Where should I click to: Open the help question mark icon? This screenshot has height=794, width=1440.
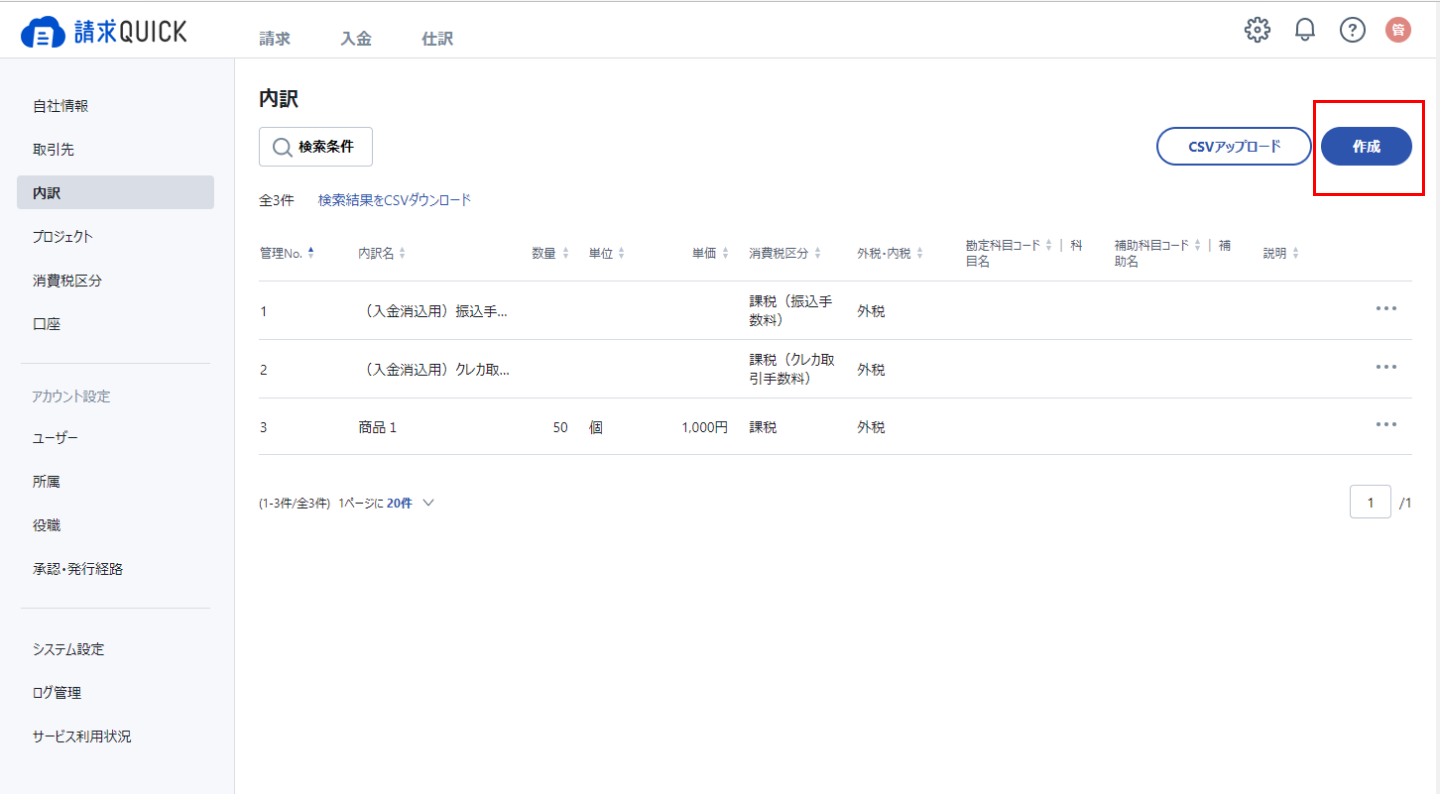1353,30
